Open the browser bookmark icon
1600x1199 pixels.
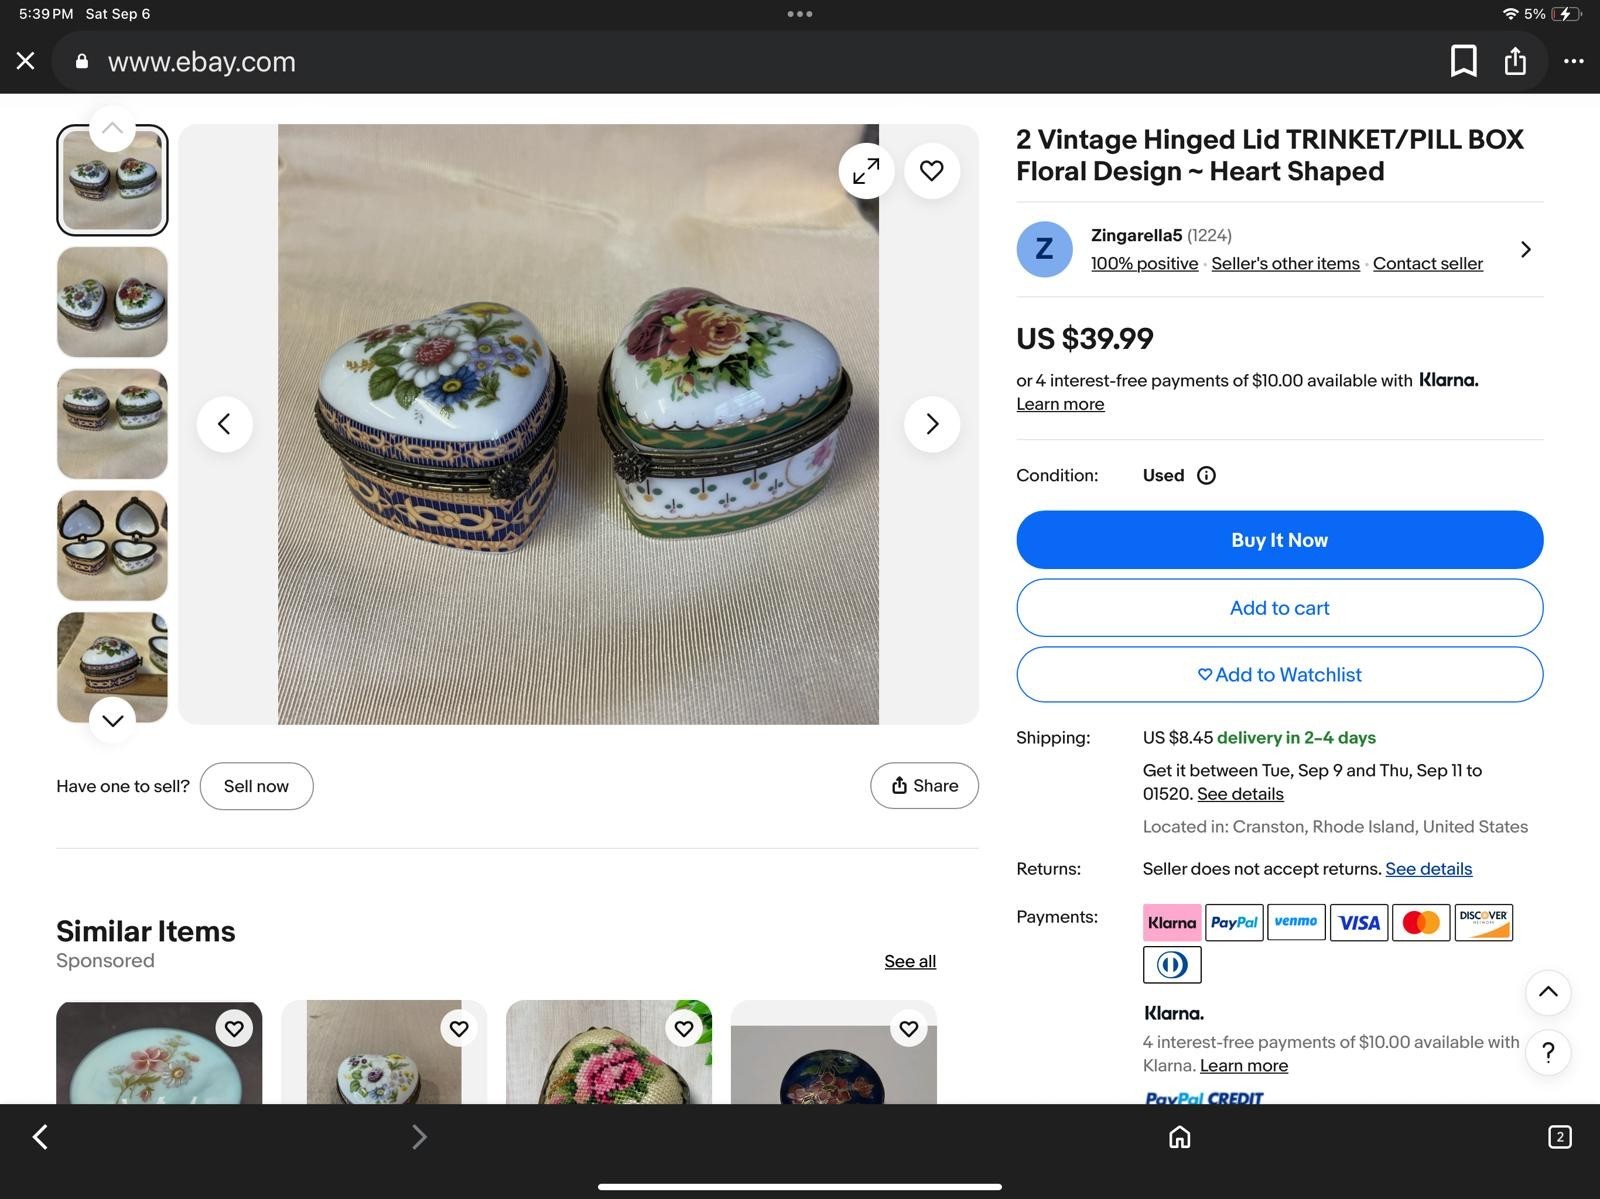point(1464,61)
